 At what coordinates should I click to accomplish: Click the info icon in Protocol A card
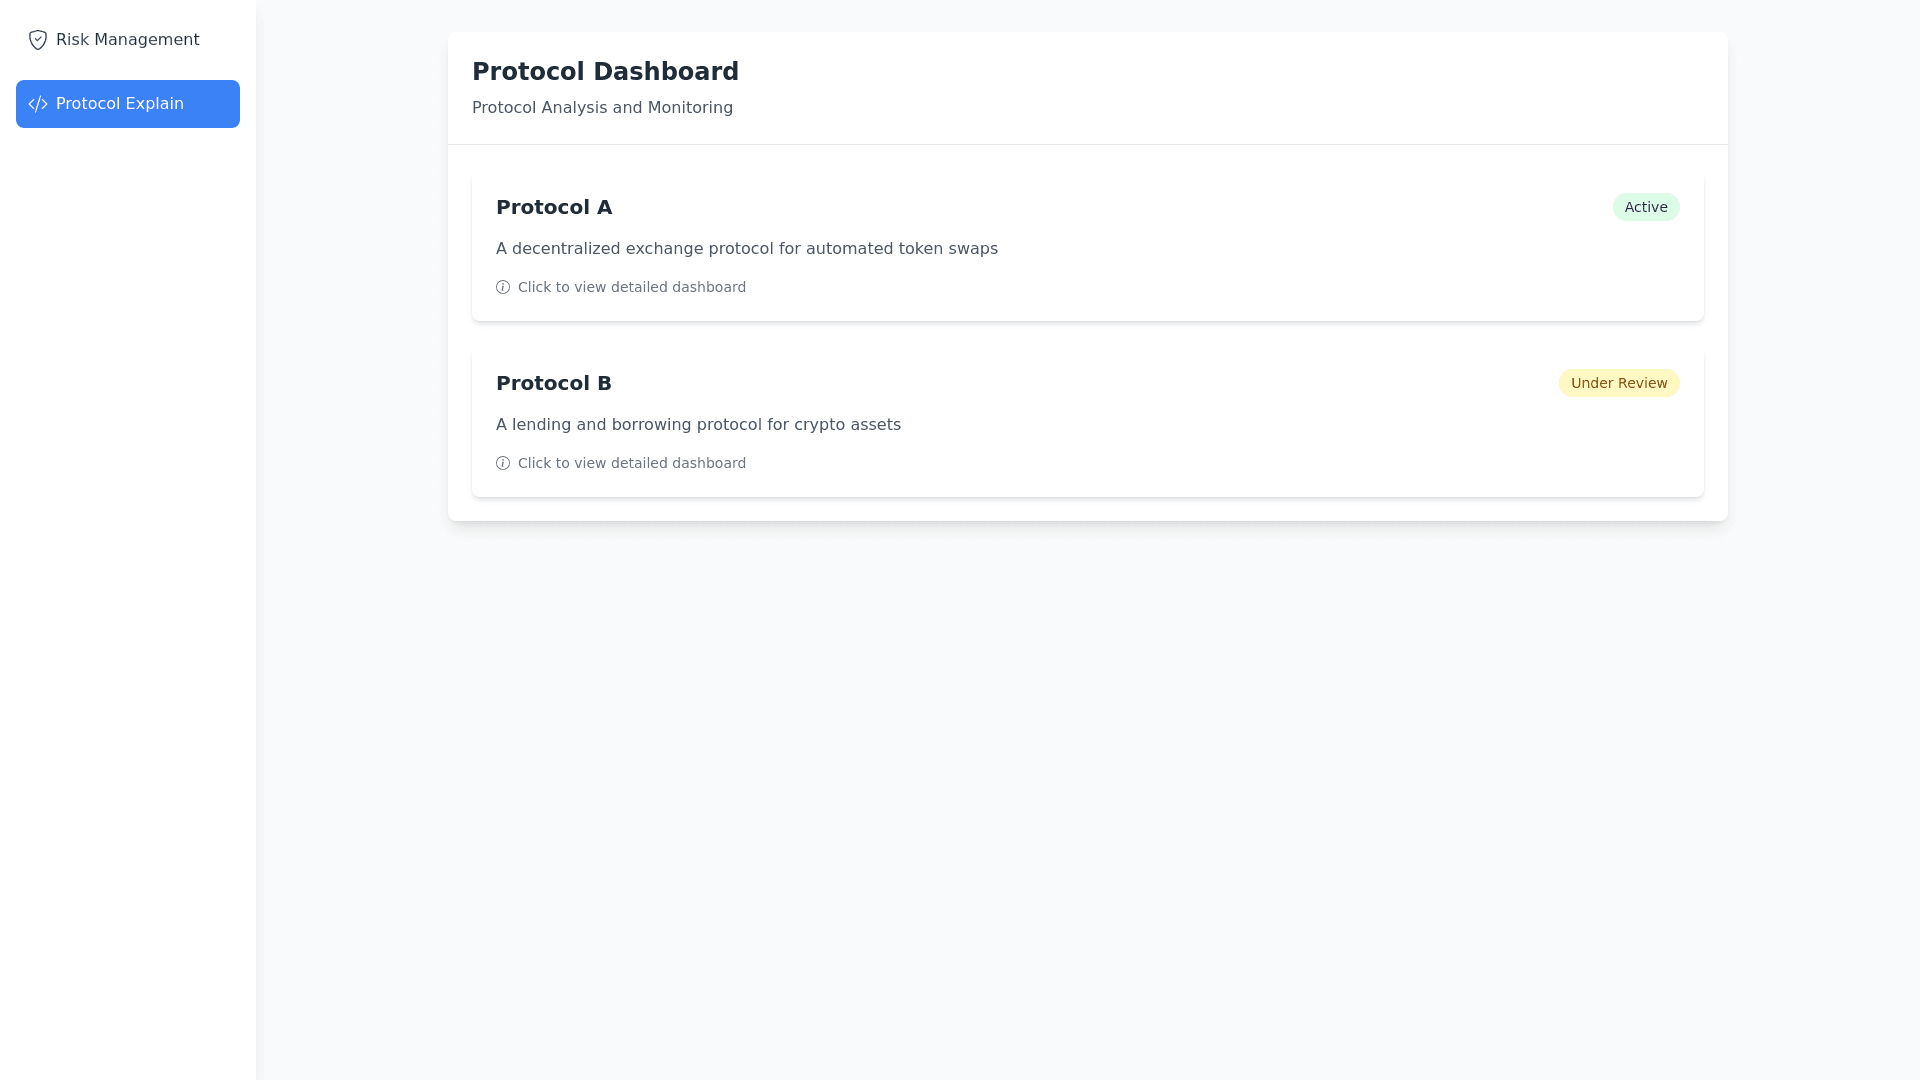[x=503, y=287]
